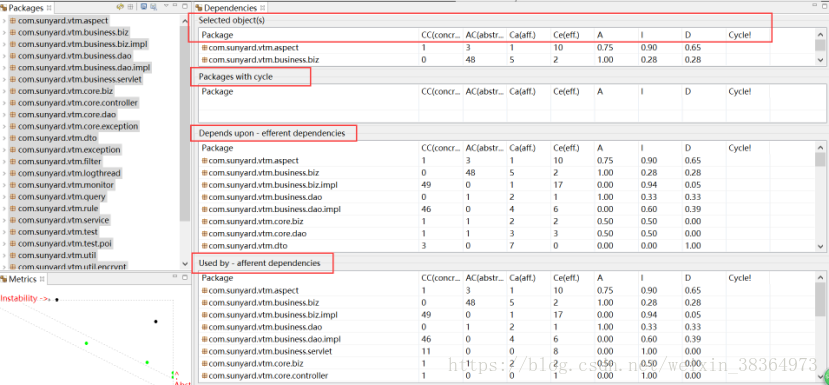Expand com.sunyard.vtm.aspect in Packages tree
This screenshot has width=829, height=385.
point(4,21)
